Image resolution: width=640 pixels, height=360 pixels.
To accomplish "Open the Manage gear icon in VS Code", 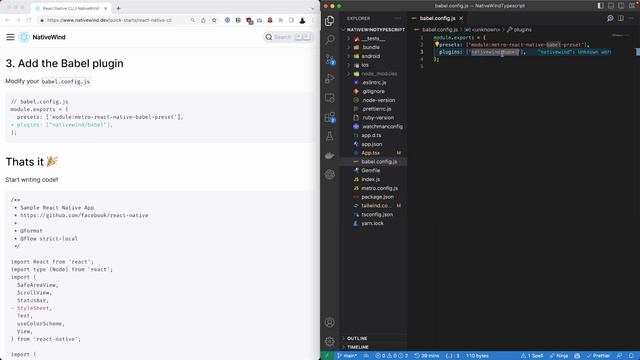I will point(330,341).
